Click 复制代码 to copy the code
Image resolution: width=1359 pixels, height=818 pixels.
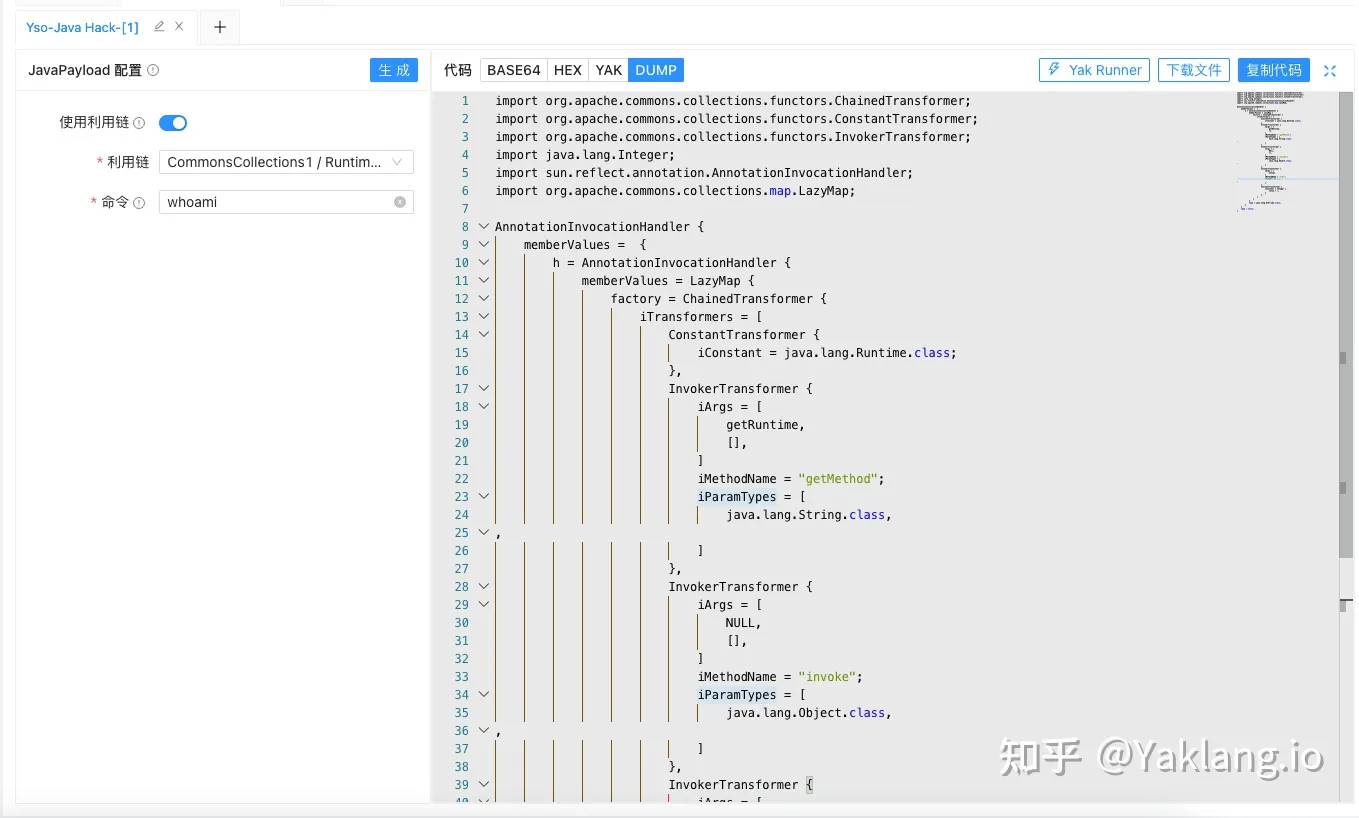pos(1274,70)
